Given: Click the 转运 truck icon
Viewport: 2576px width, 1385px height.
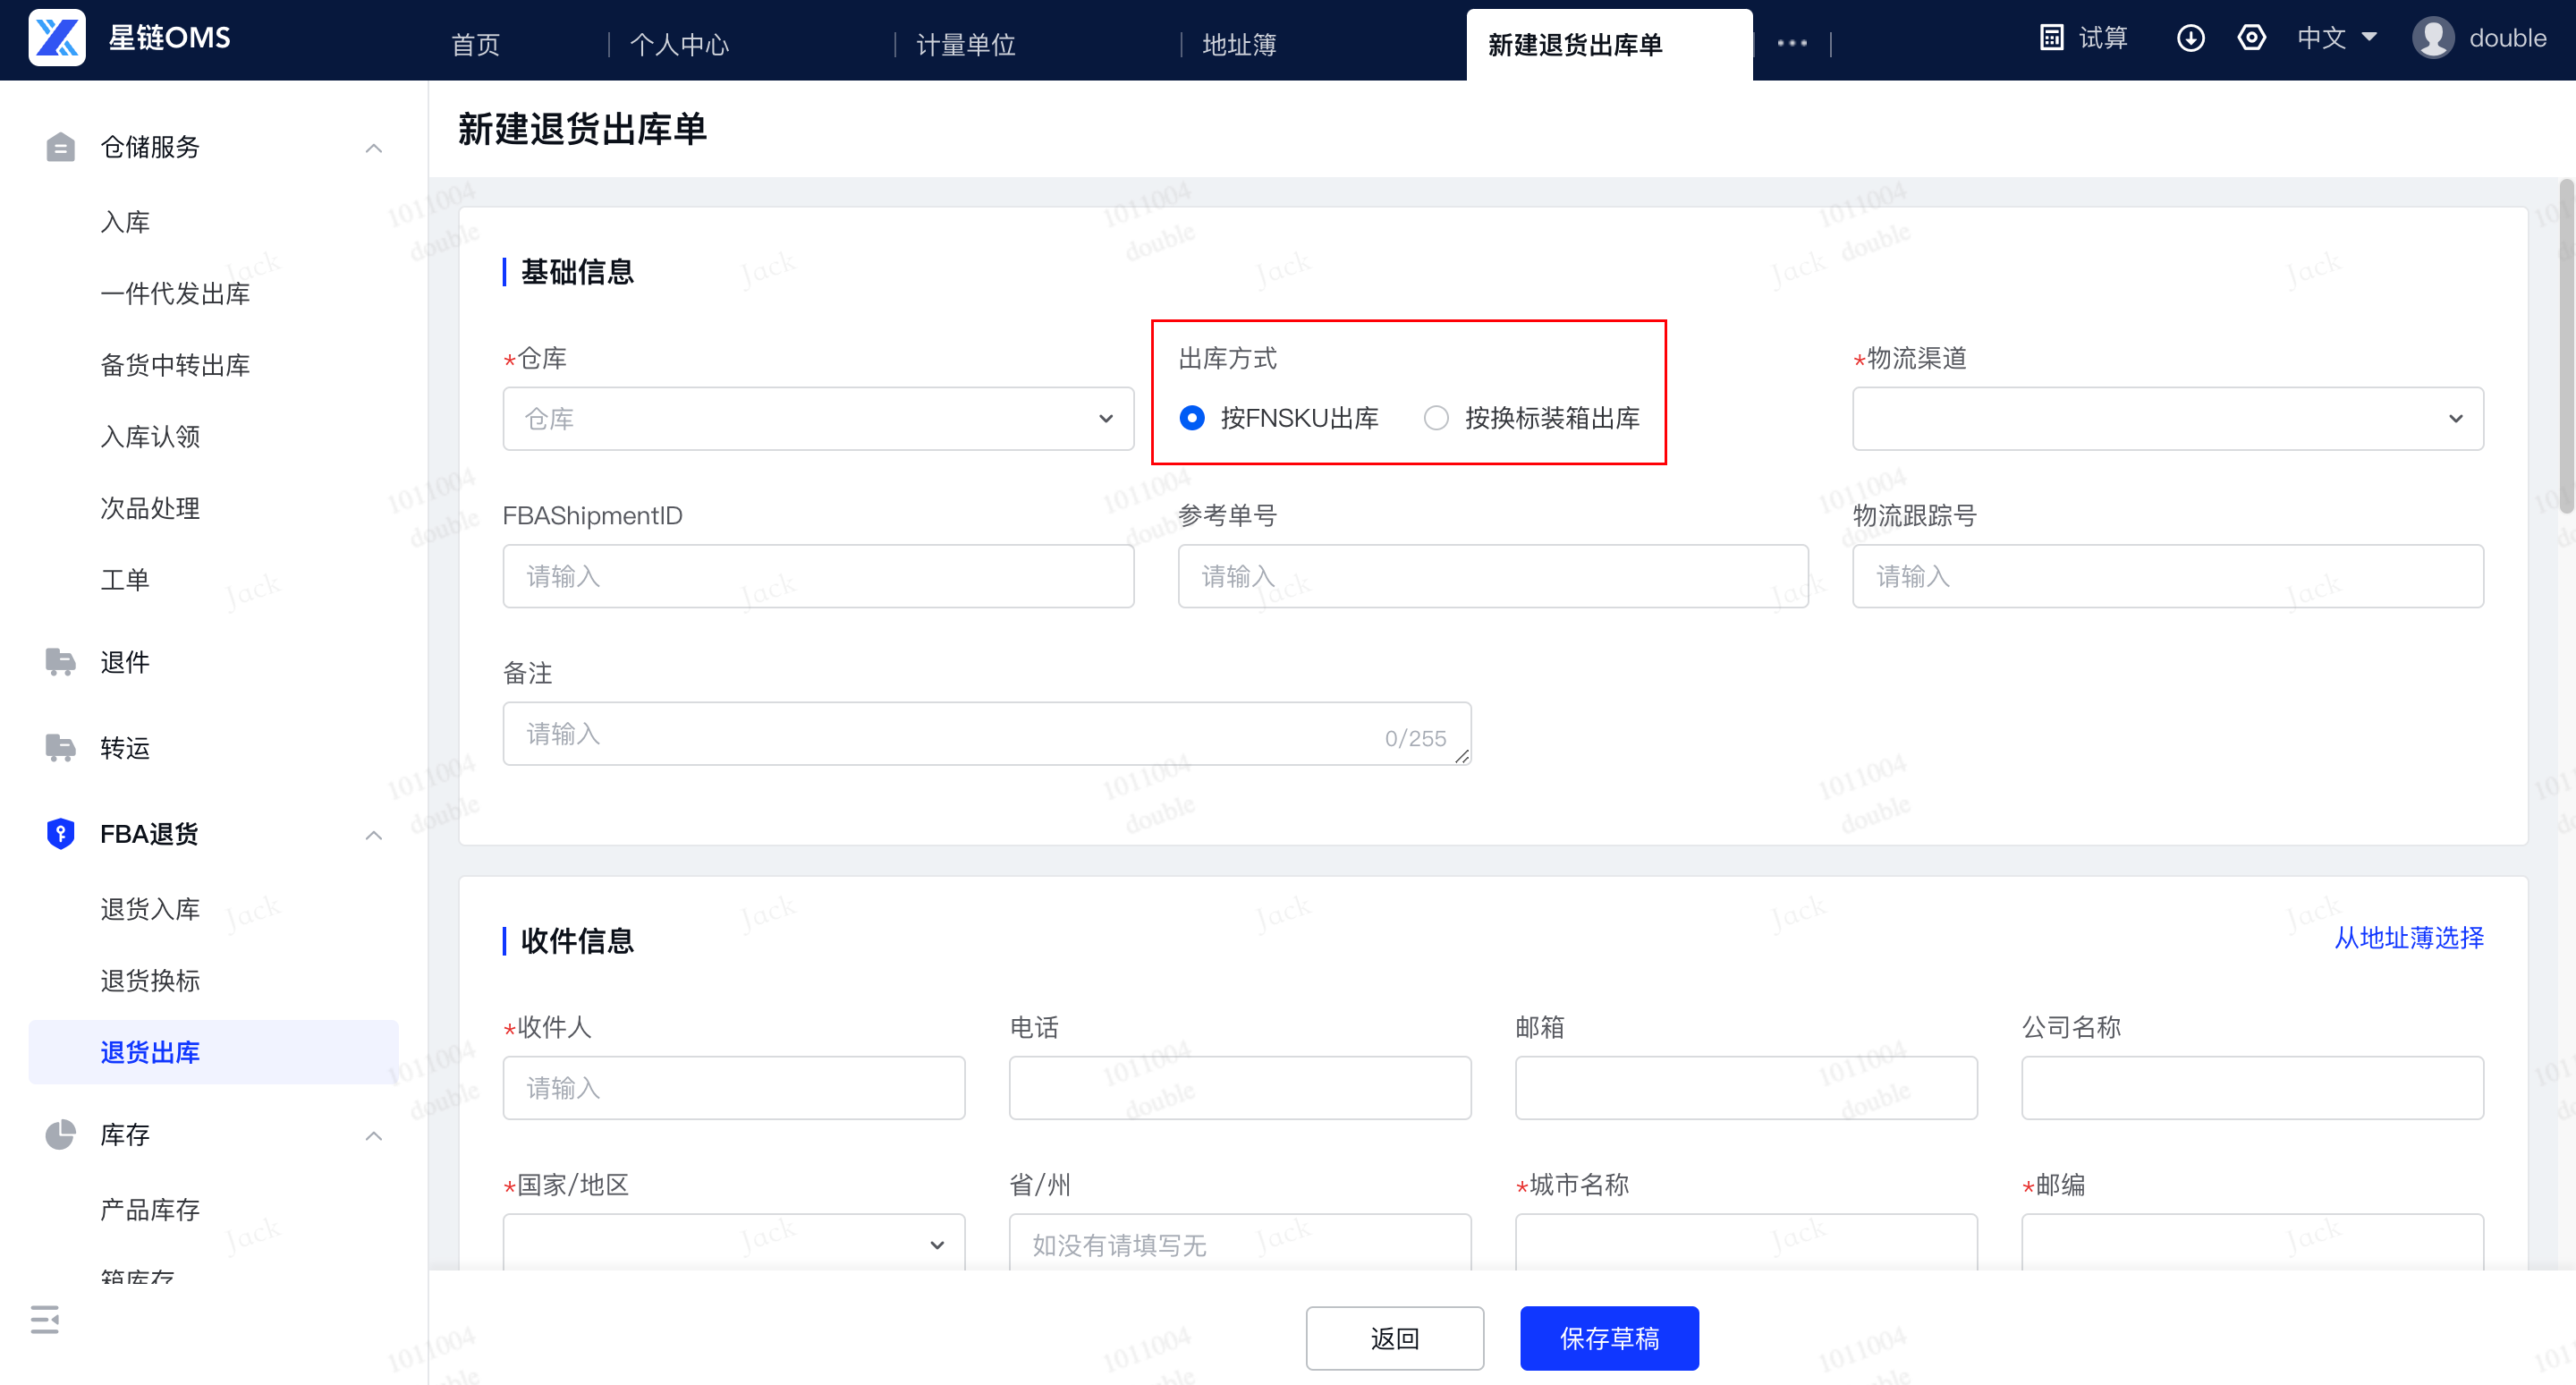Looking at the screenshot, I should coord(60,747).
